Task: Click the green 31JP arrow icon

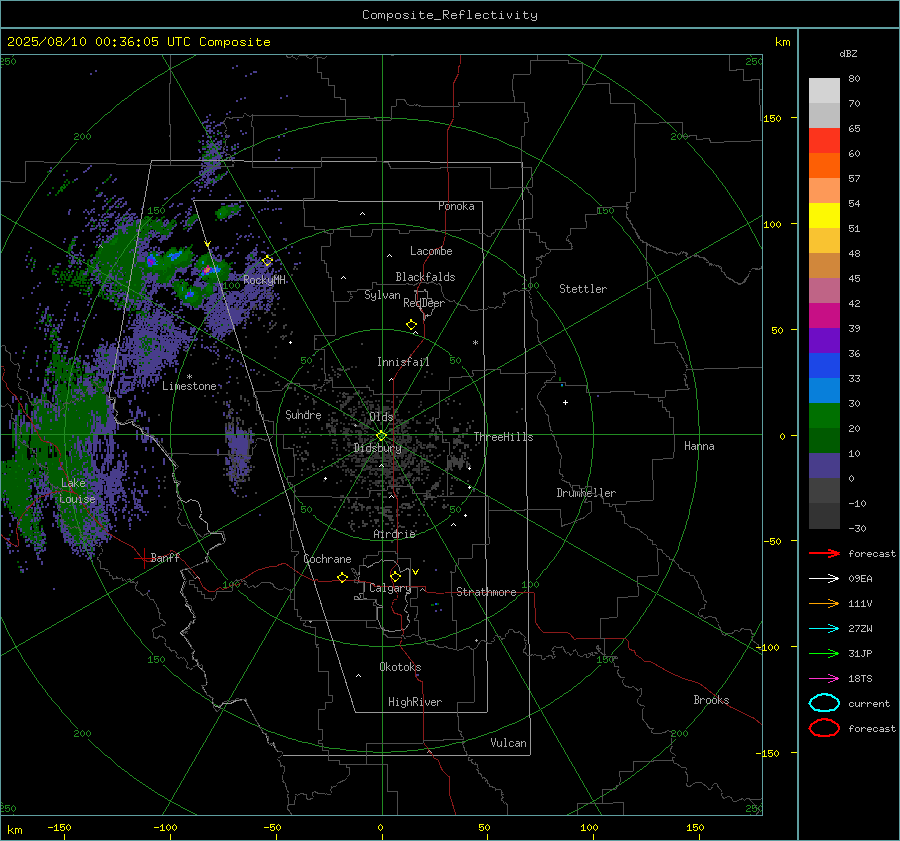Action: tap(824, 653)
